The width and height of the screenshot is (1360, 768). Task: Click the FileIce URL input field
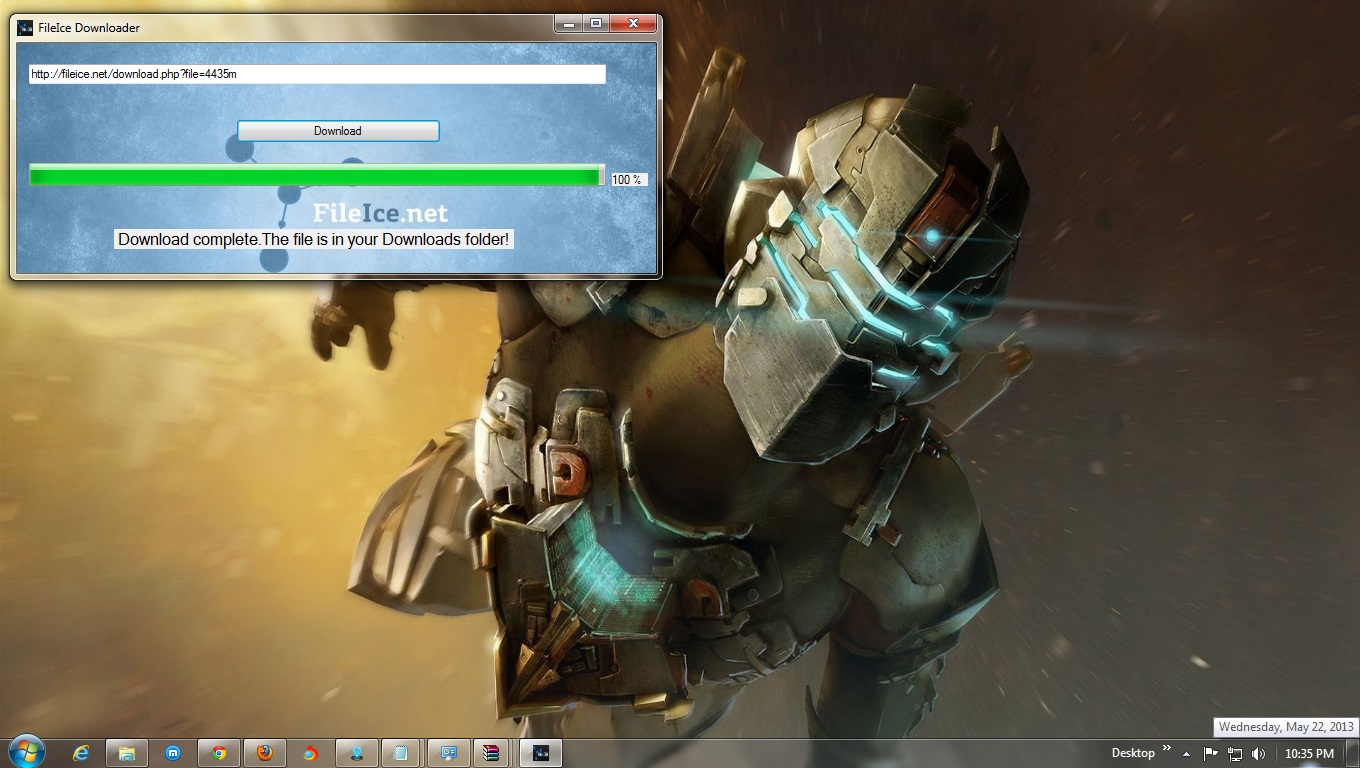317,74
